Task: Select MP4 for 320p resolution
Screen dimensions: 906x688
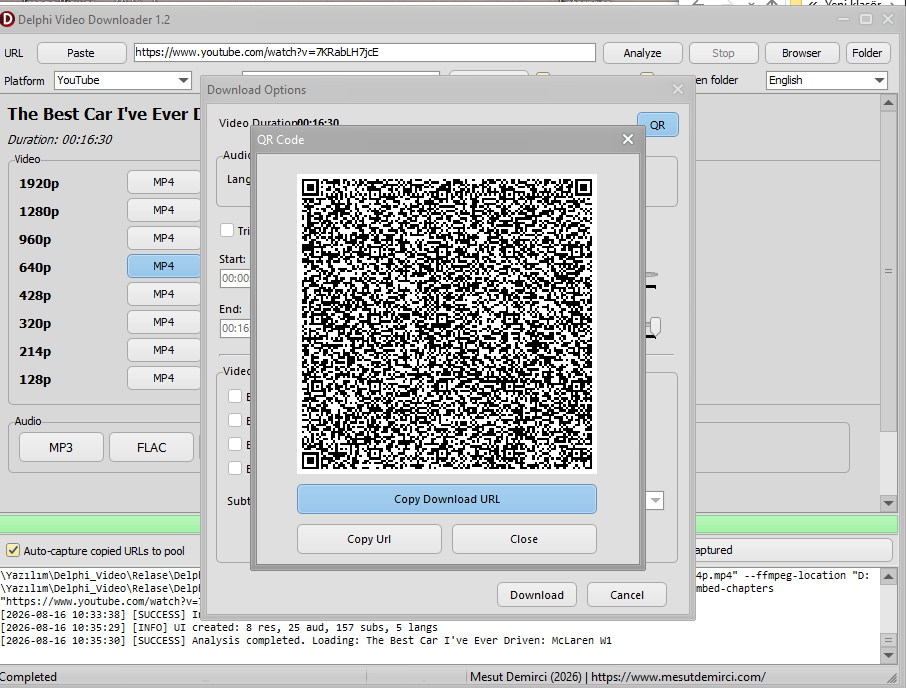Action: [x=164, y=322]
